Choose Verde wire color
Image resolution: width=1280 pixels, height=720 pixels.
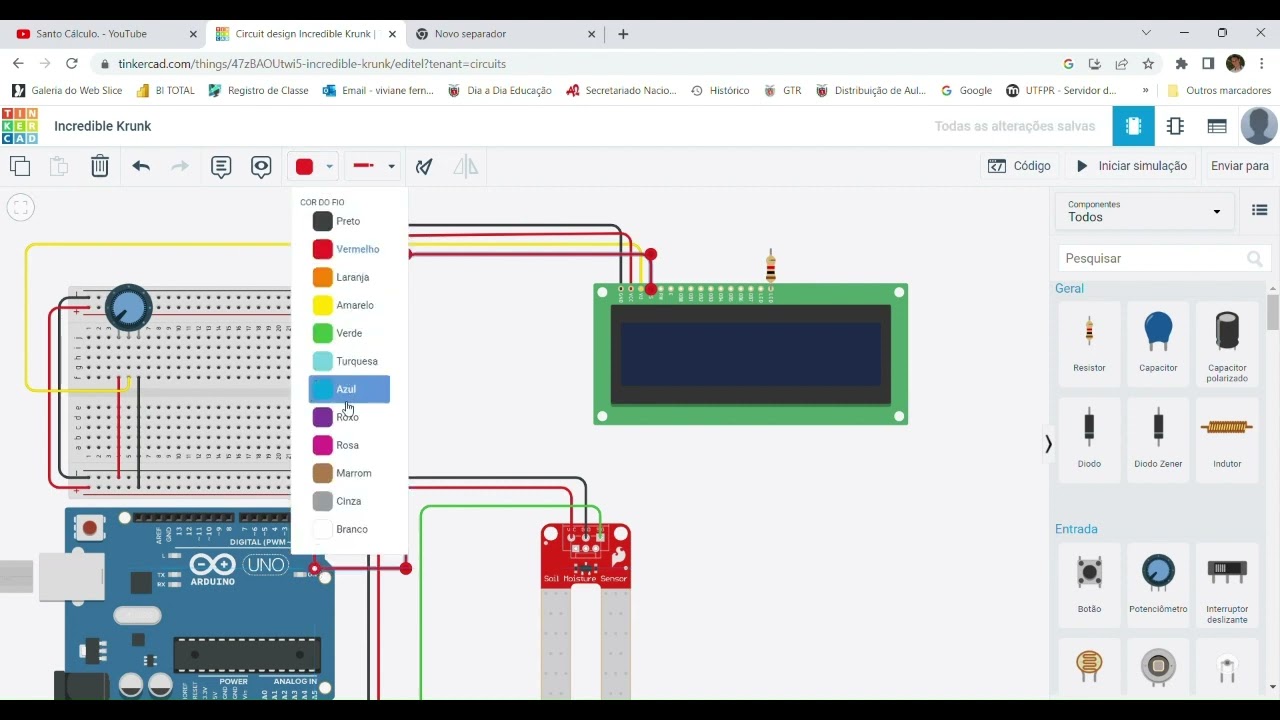349,333
